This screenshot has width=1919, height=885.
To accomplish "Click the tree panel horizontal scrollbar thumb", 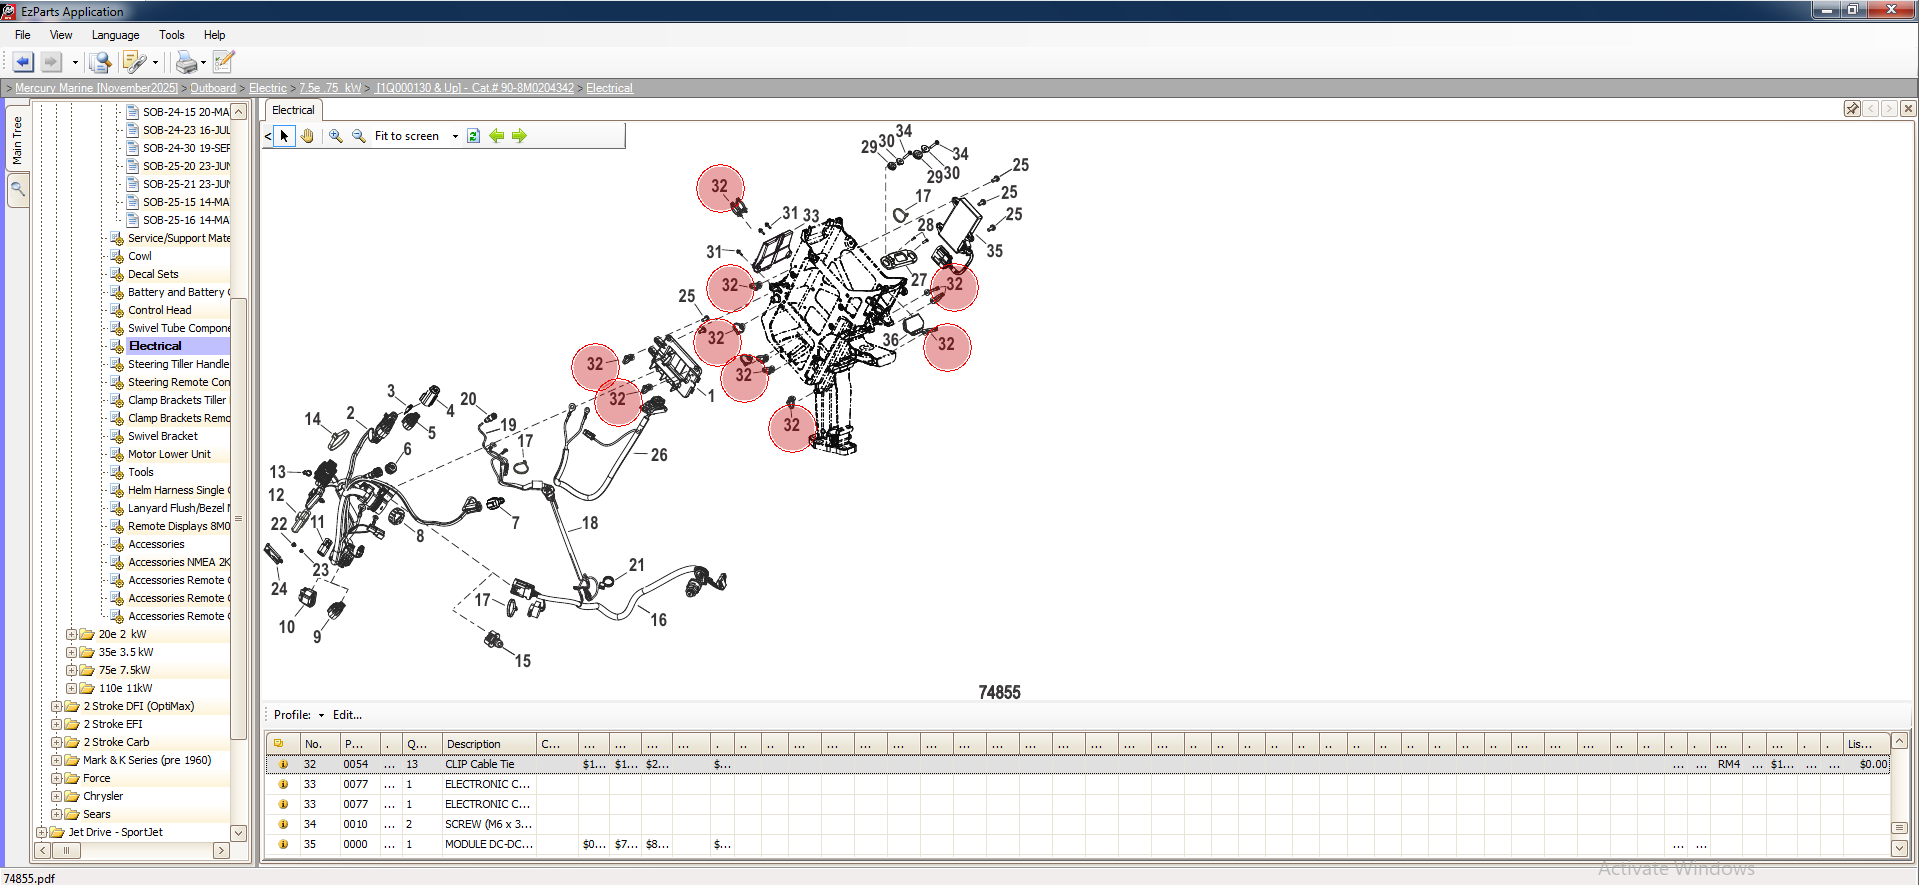I will pyautogui.click(x=66, y=850).
